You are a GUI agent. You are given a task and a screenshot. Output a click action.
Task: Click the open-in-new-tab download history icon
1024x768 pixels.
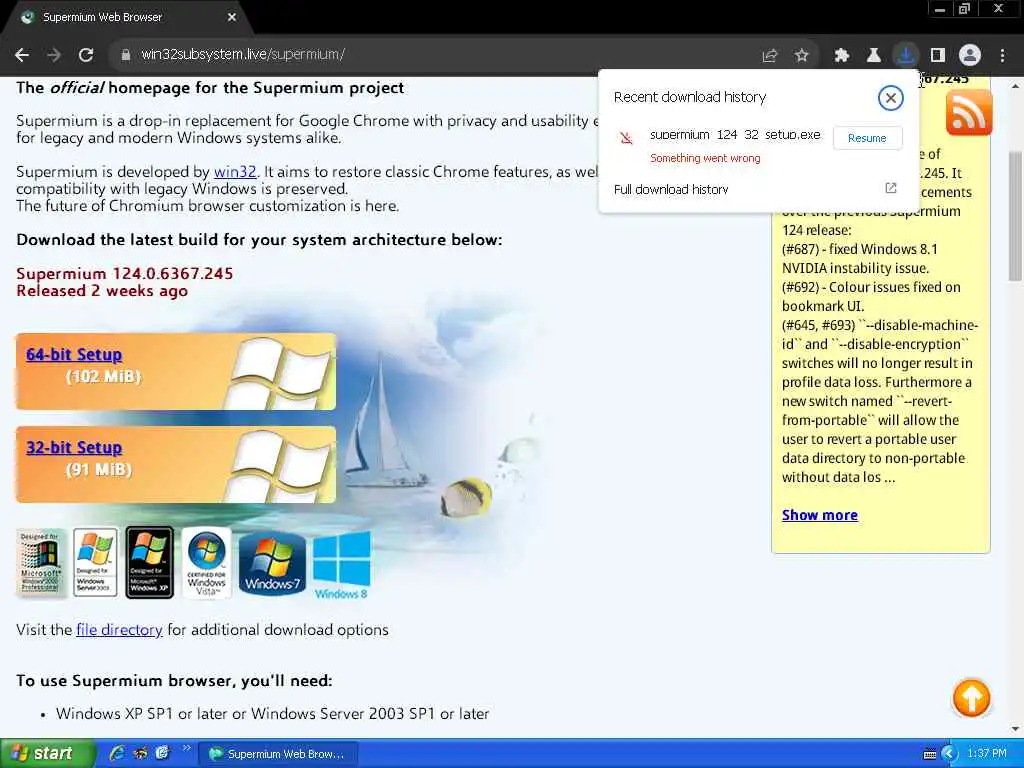[x=891, y=188]
